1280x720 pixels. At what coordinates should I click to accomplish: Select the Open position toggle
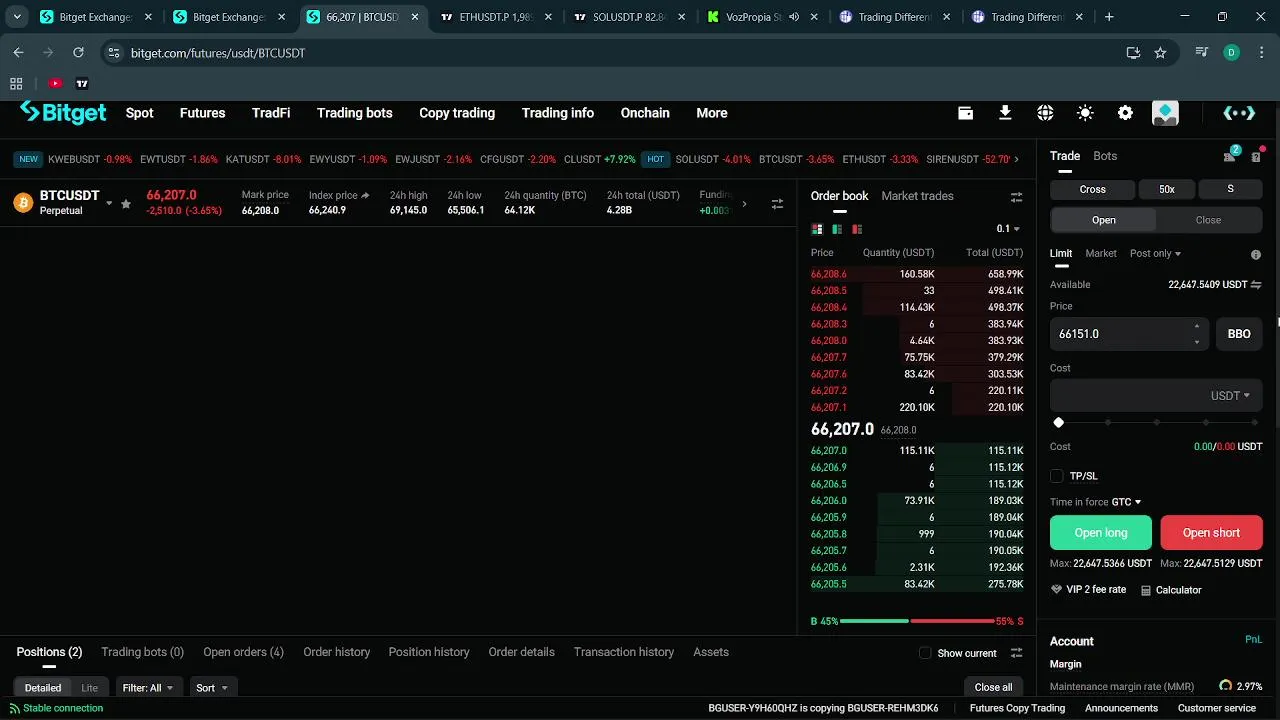pos(1103,220)
